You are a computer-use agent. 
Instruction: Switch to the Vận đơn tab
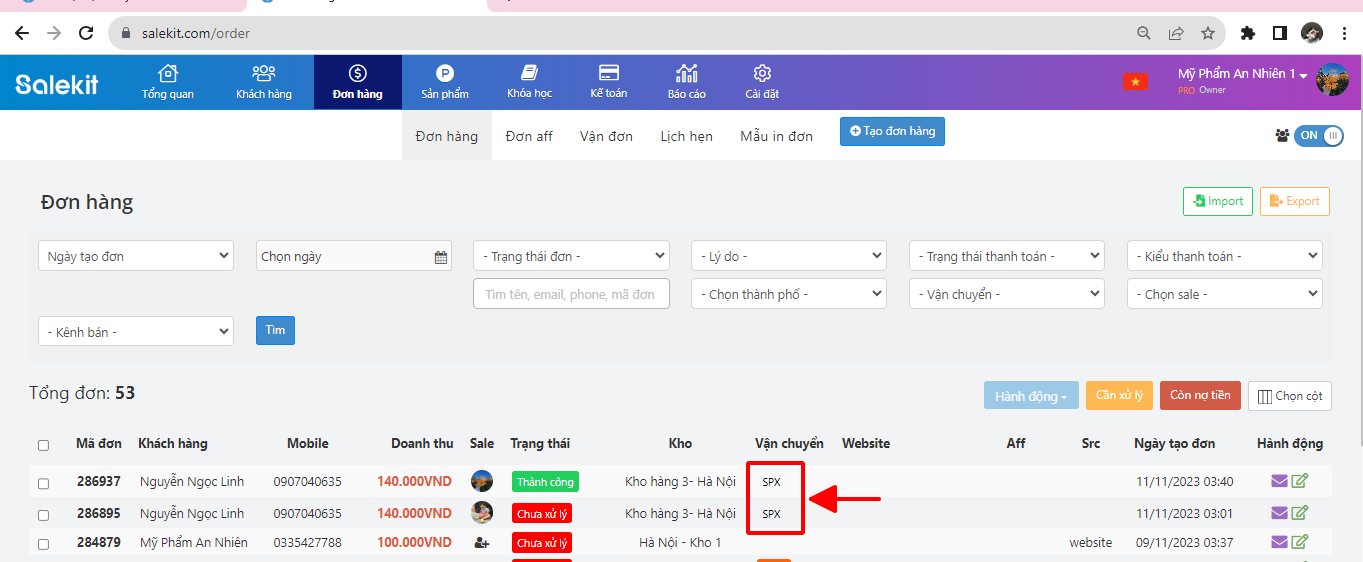[606, 136]
